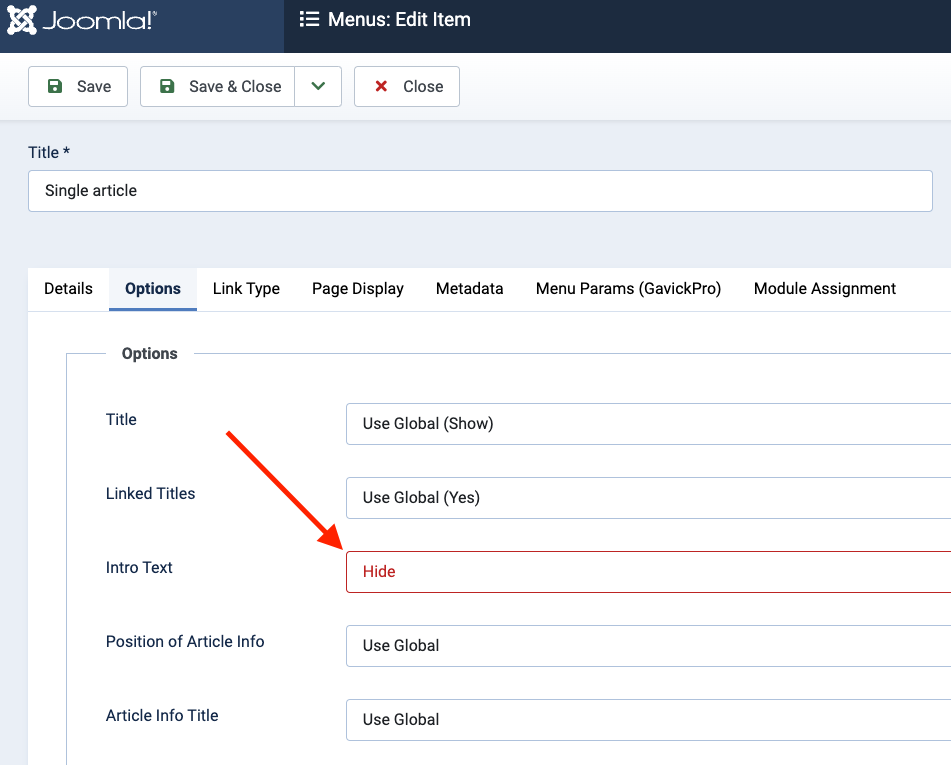Image resolution: width=951 pixels, height=765 pixels.
Task: Open the Article Info Title dropdown
Action: (648, 720)
